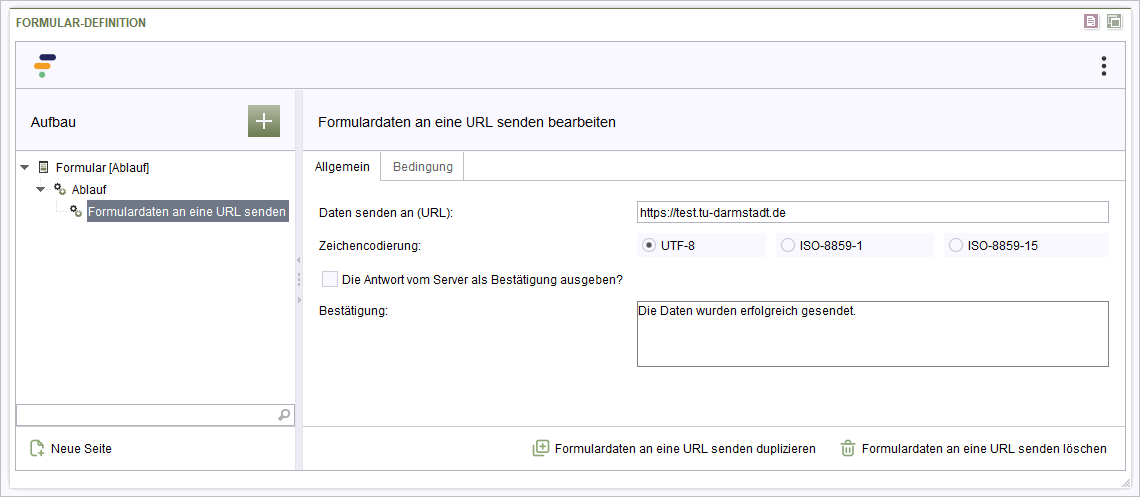Click the pink document icon at top right
Viewport: 1140px width, 497px height.
1091,22
